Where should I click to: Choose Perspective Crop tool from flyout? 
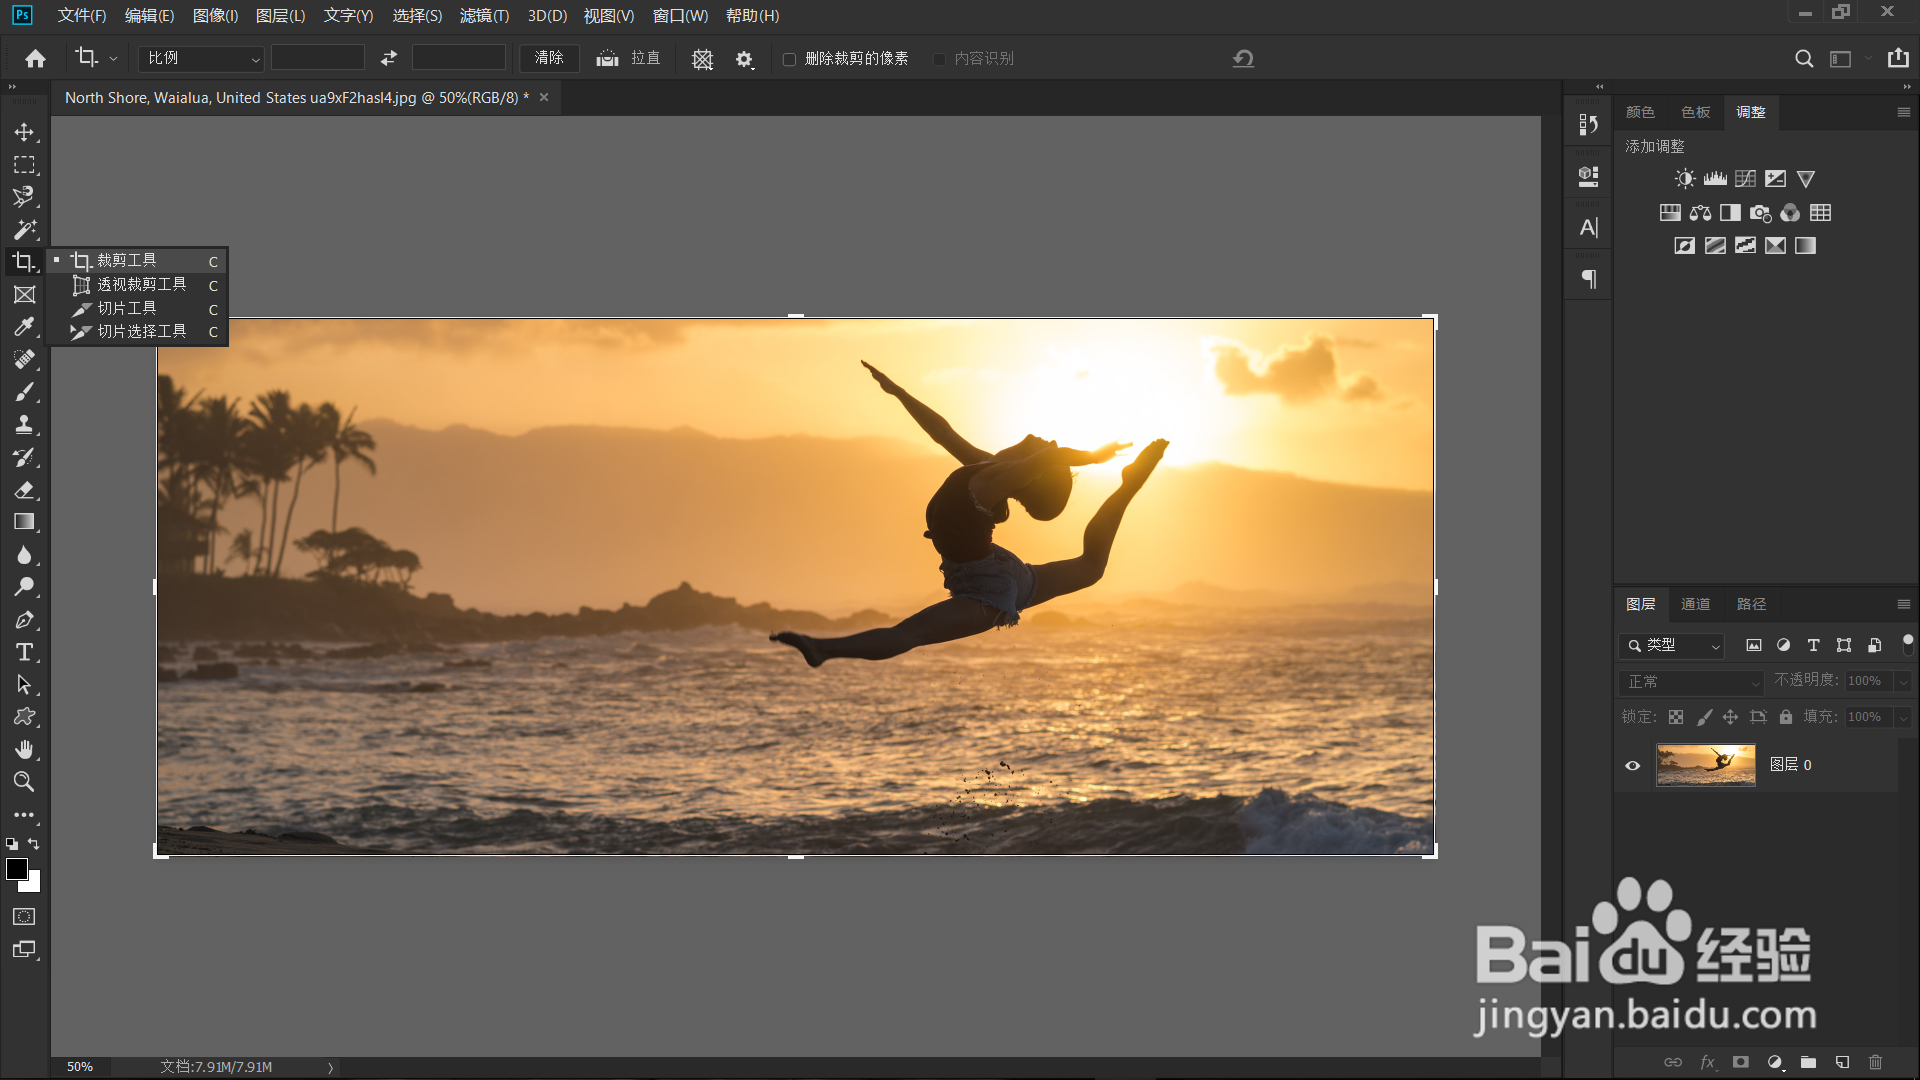pos(140,285)
